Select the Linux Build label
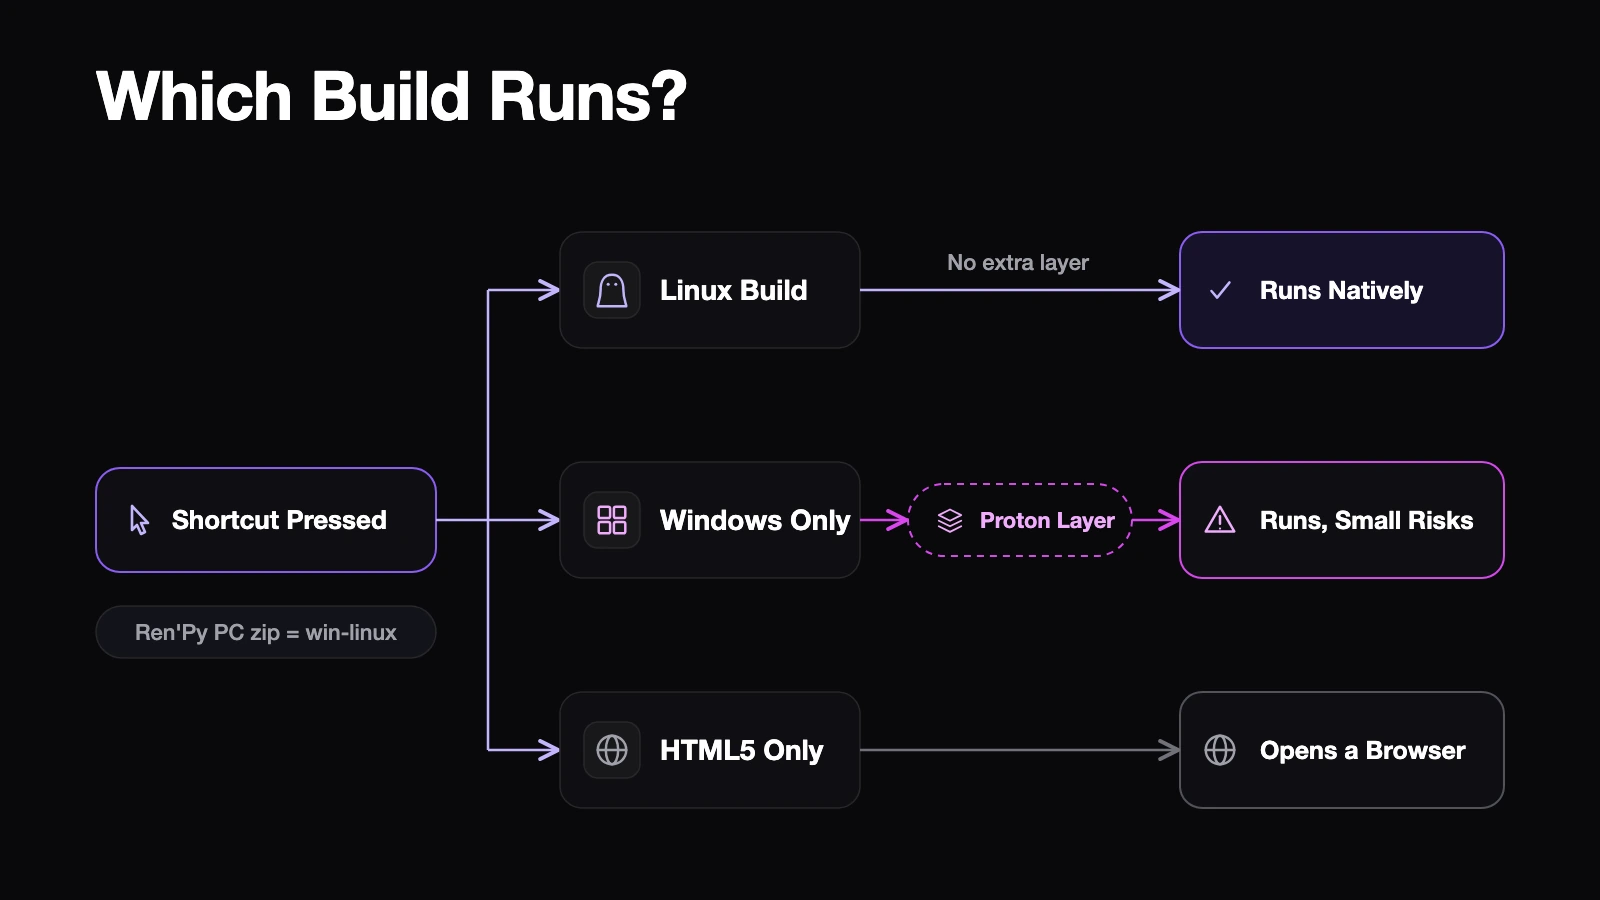 tap(733, 290)
